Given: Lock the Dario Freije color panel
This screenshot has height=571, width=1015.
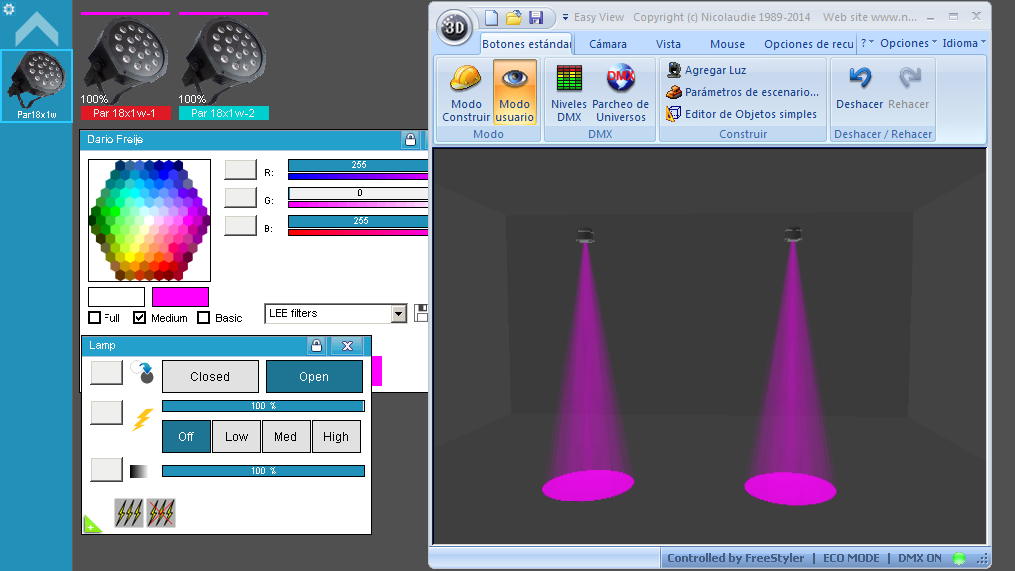Looking at the screenshot, I should pos(410,139).
